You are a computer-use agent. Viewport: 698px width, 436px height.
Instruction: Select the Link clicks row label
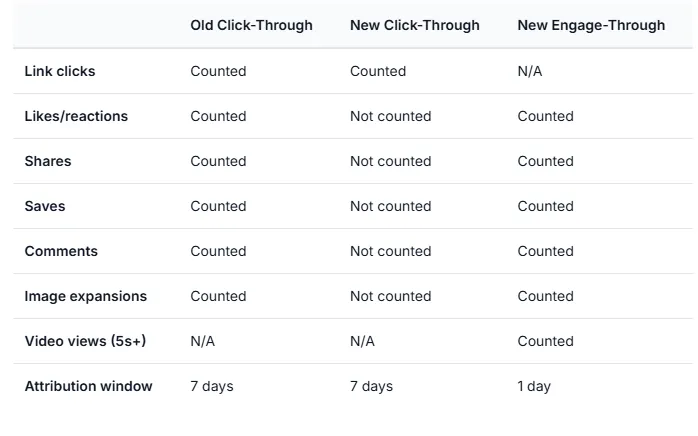pyautogui.click(x=60, y=71)
